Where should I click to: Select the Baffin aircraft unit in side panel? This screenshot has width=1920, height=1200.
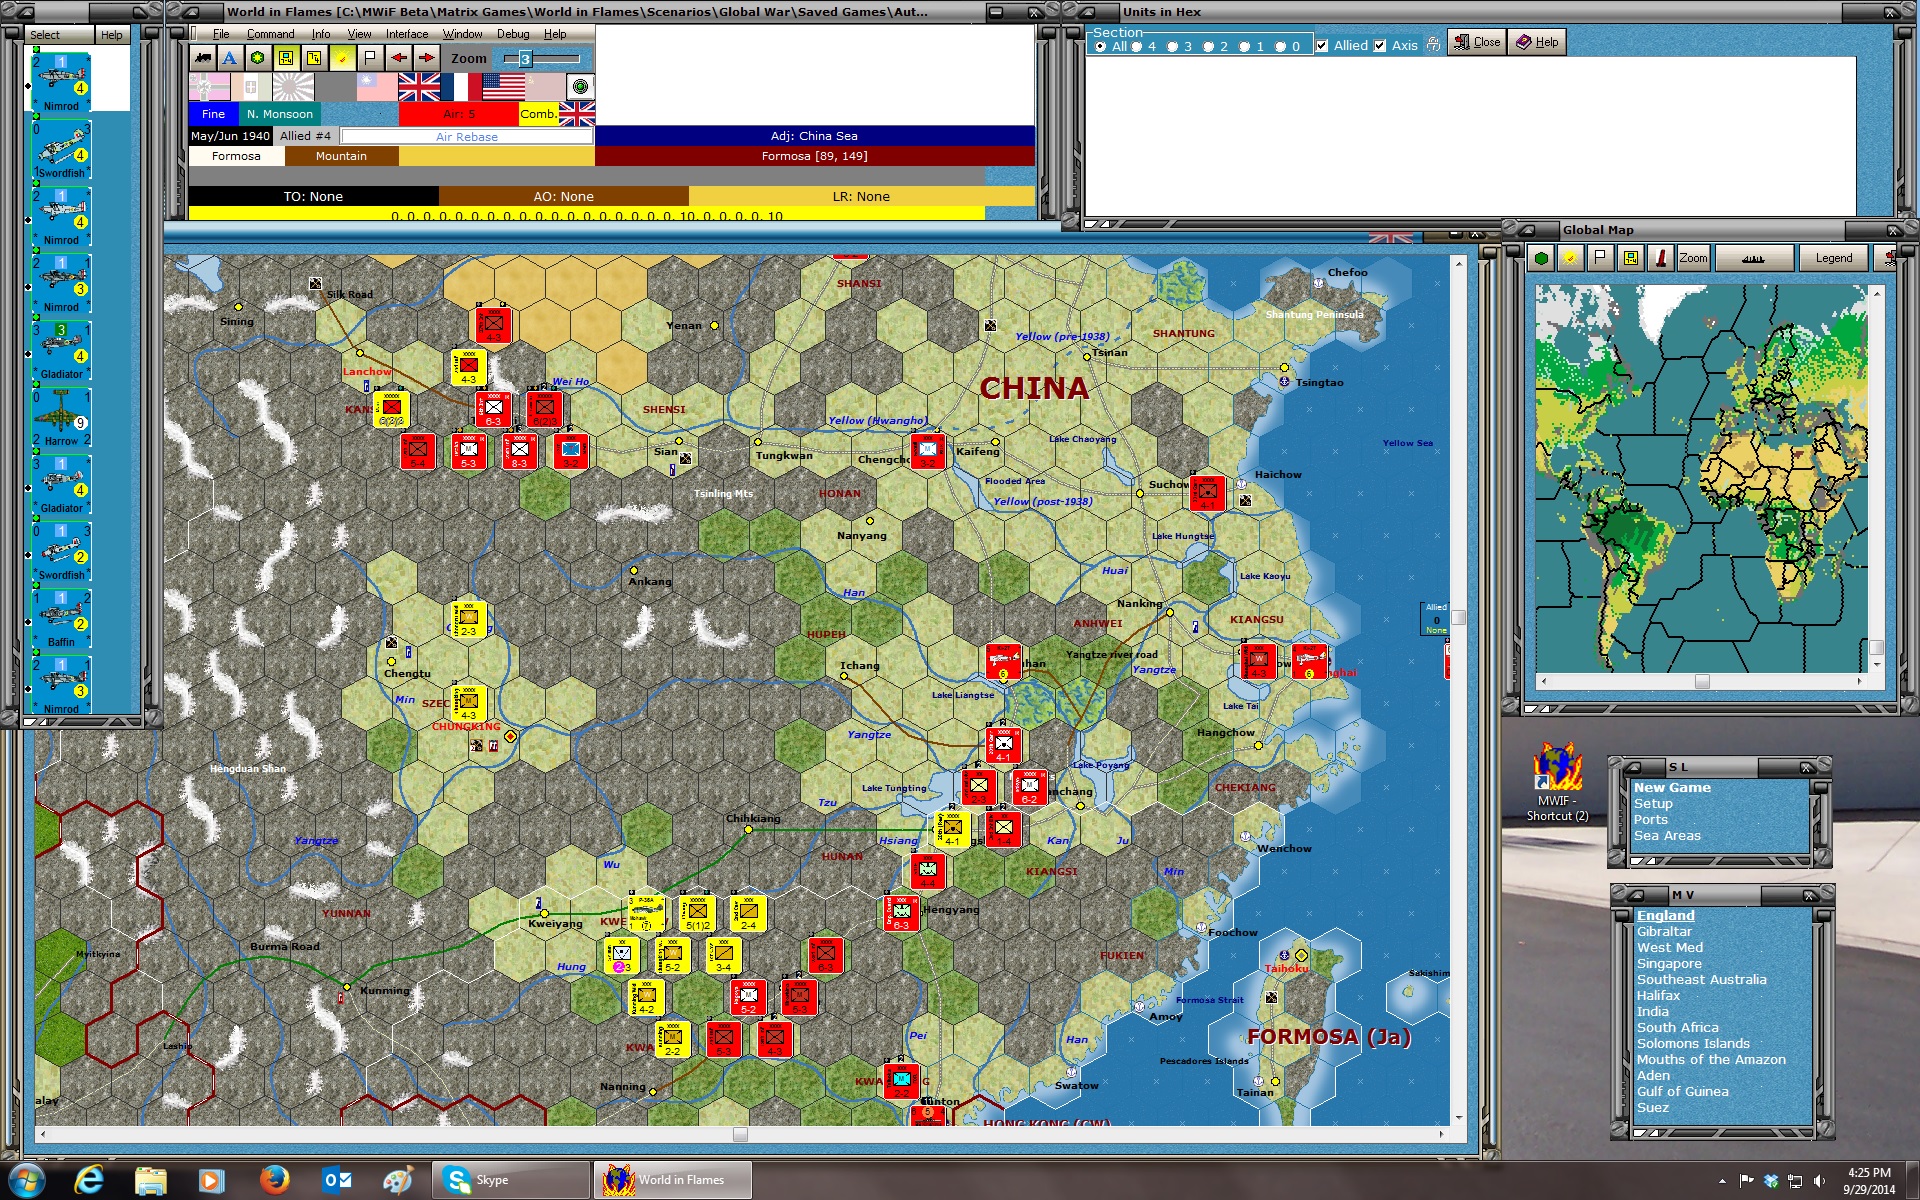[x=61, y=619]
